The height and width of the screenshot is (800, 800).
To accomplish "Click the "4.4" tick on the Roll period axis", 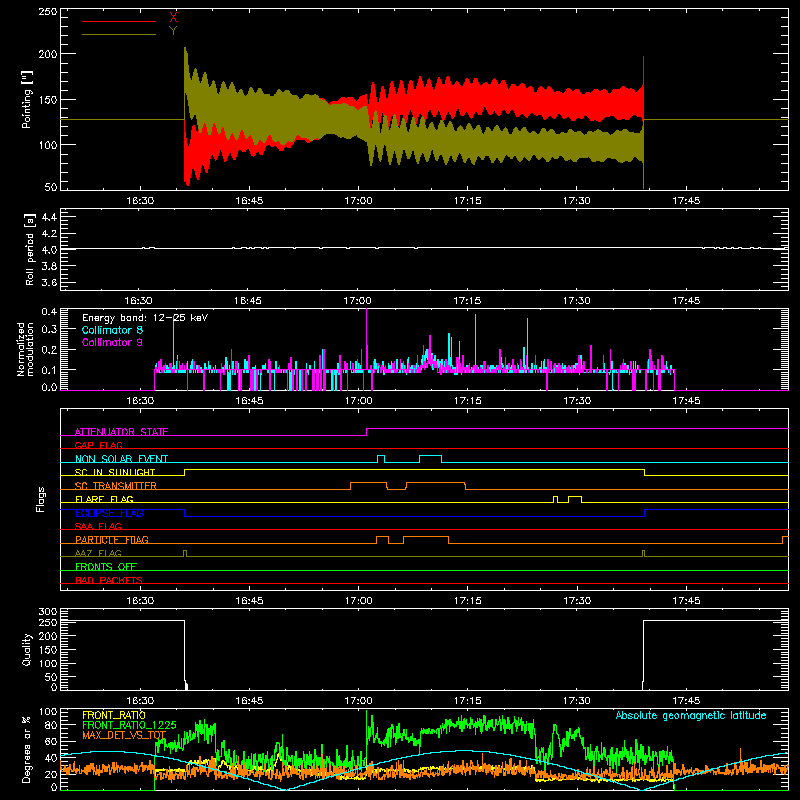I will coord(49,217).
